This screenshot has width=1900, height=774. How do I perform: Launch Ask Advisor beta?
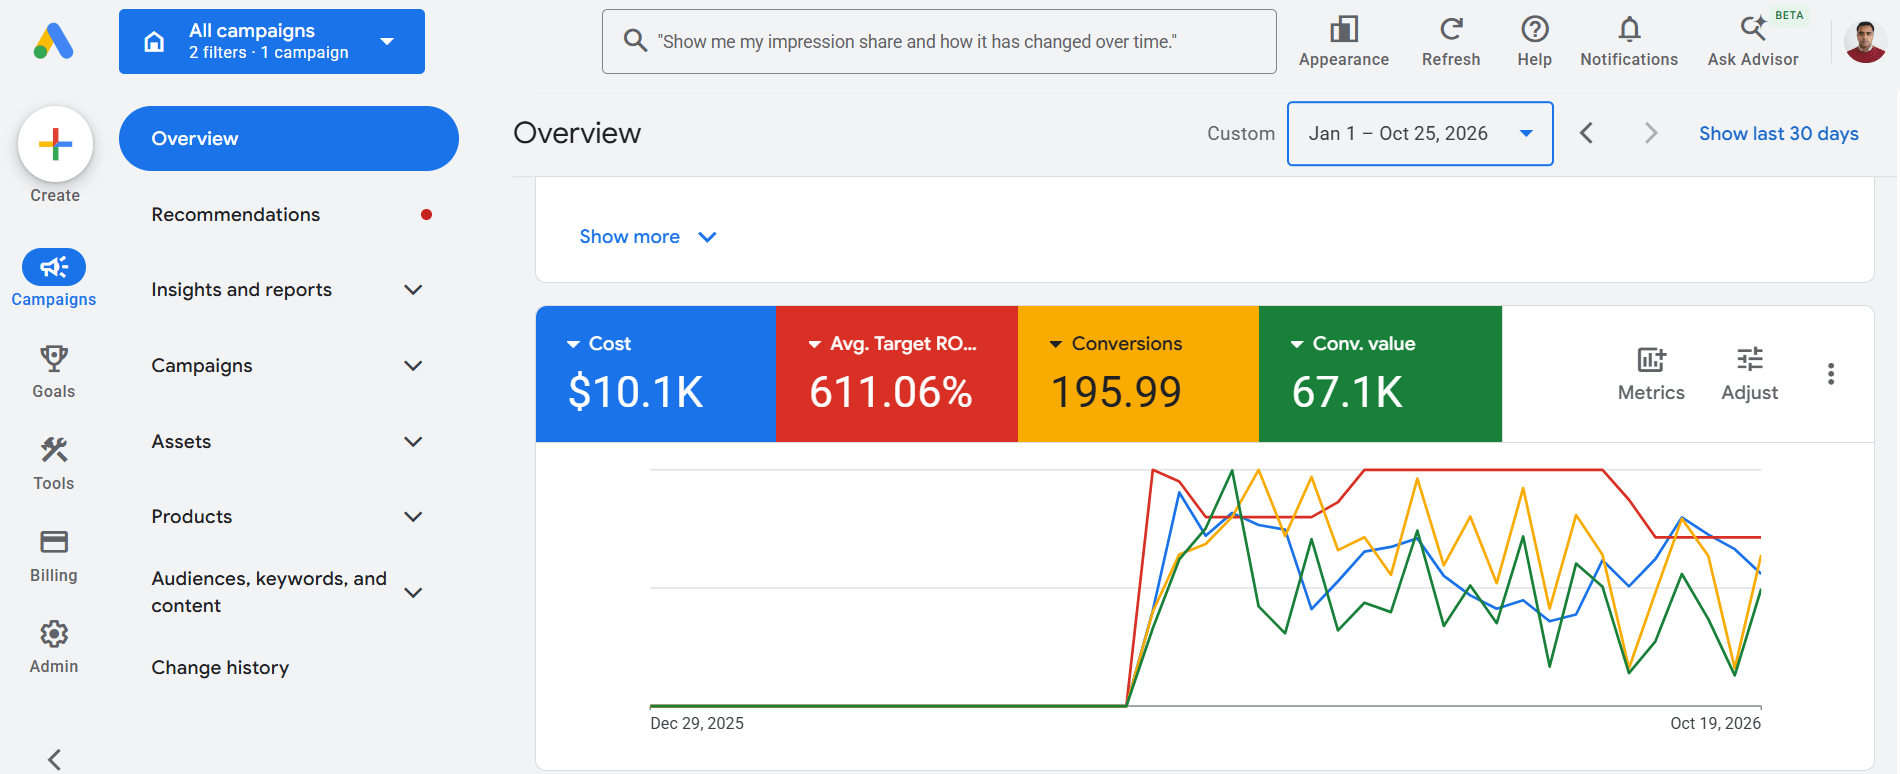point(1753,42)
